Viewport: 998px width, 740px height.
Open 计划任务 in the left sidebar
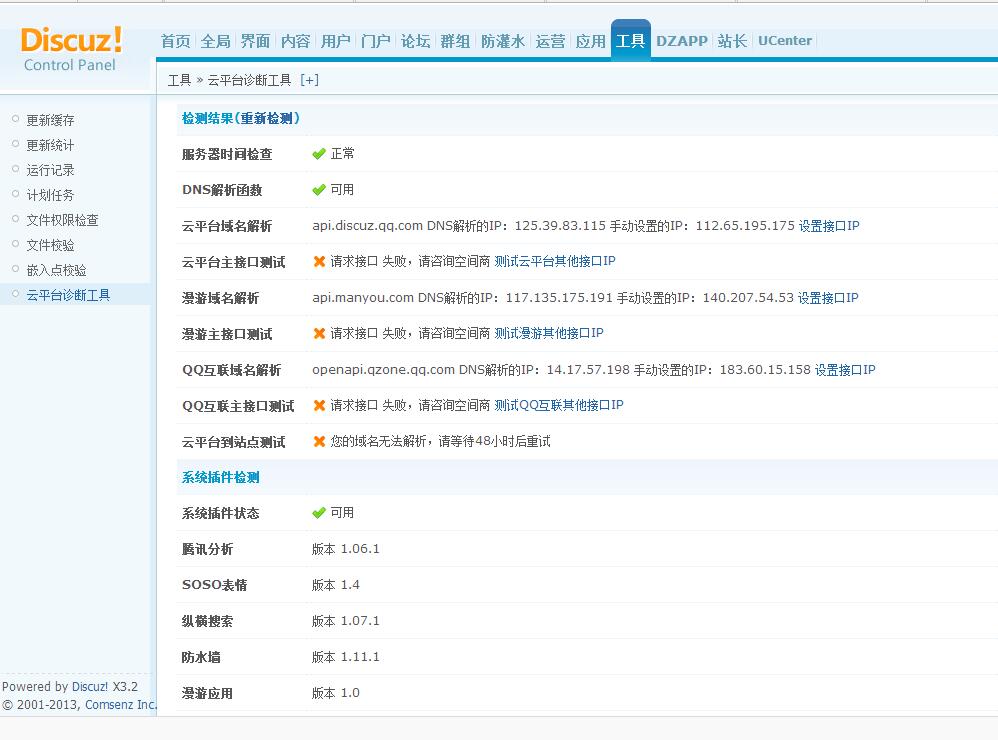pyautogui.click(x=50, y=195)
